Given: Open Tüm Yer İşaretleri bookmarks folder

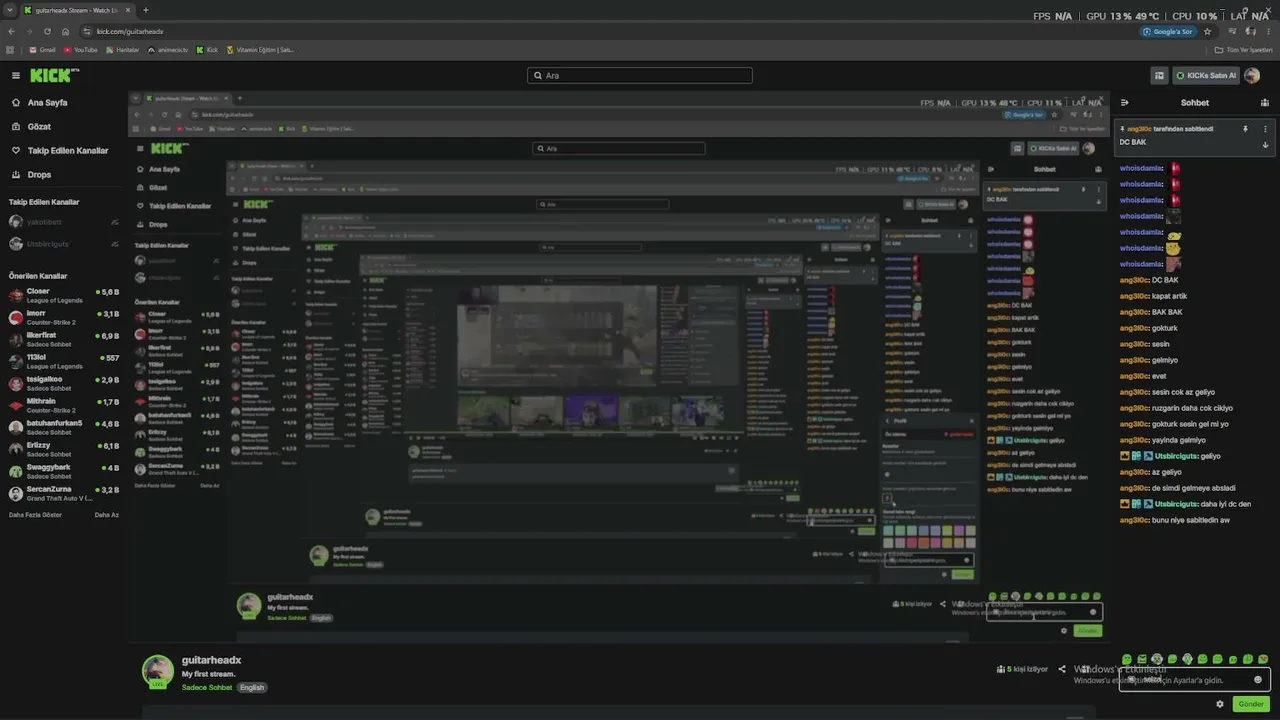Looking at the screenshot, I should tap(1245, 49).
